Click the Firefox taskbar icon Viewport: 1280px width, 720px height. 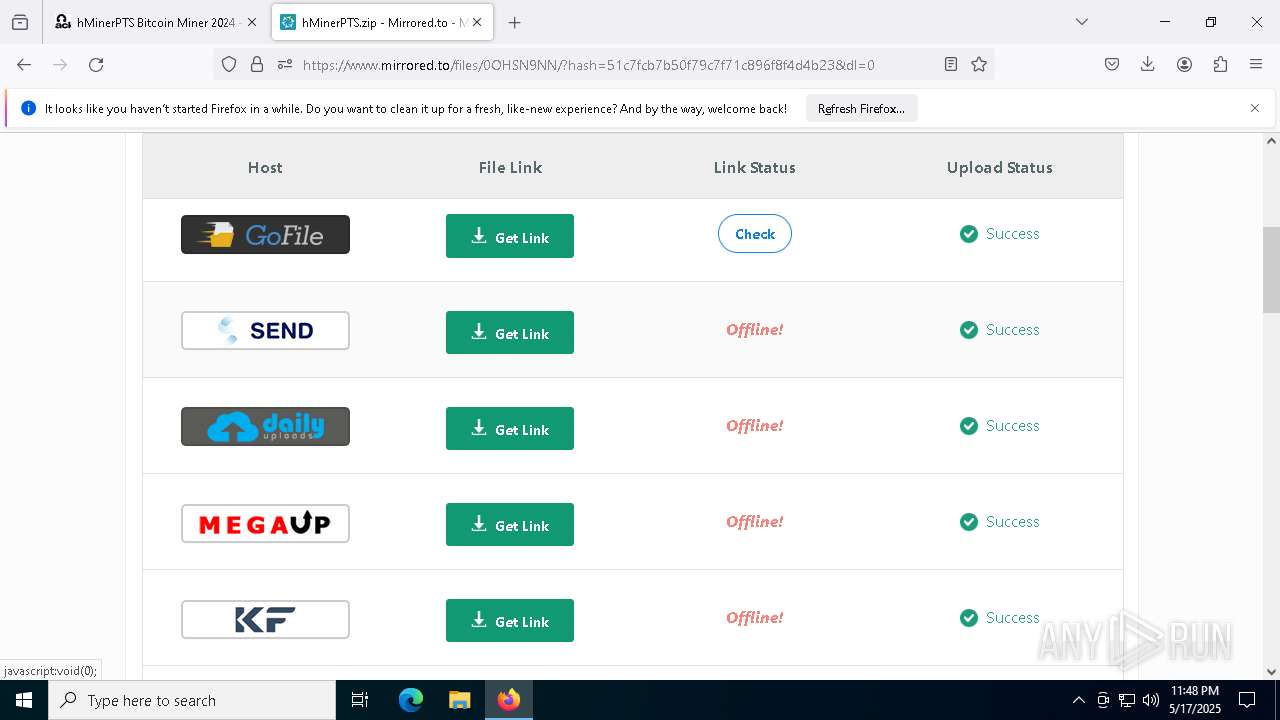509,700
